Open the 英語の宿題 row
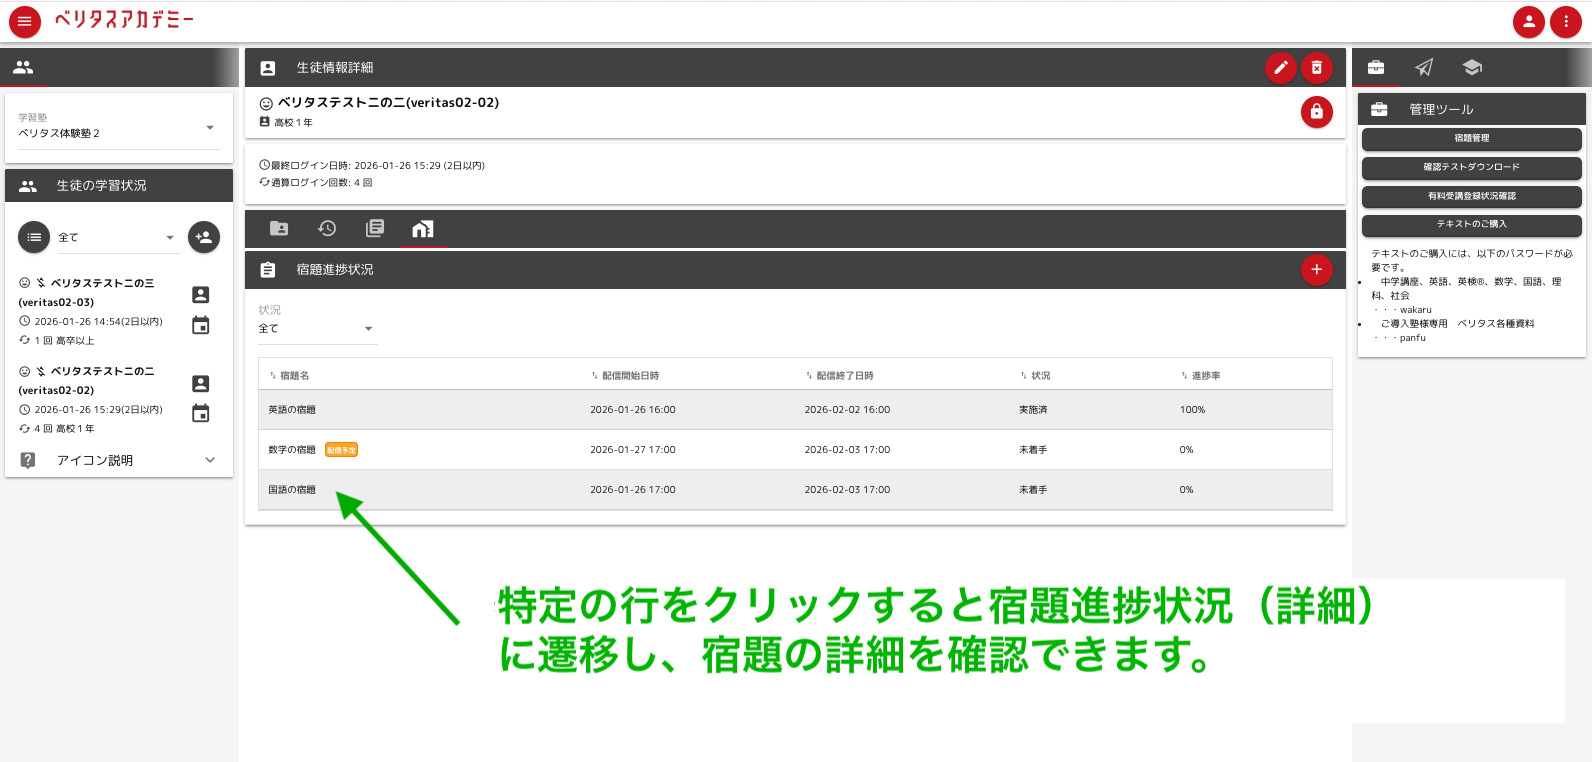1592x762 pixels. point(795,410)
